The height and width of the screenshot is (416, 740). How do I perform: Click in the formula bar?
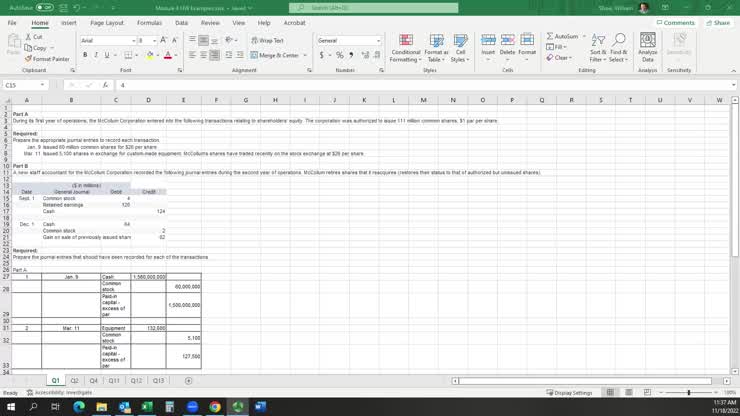click(x=423, y=85)
